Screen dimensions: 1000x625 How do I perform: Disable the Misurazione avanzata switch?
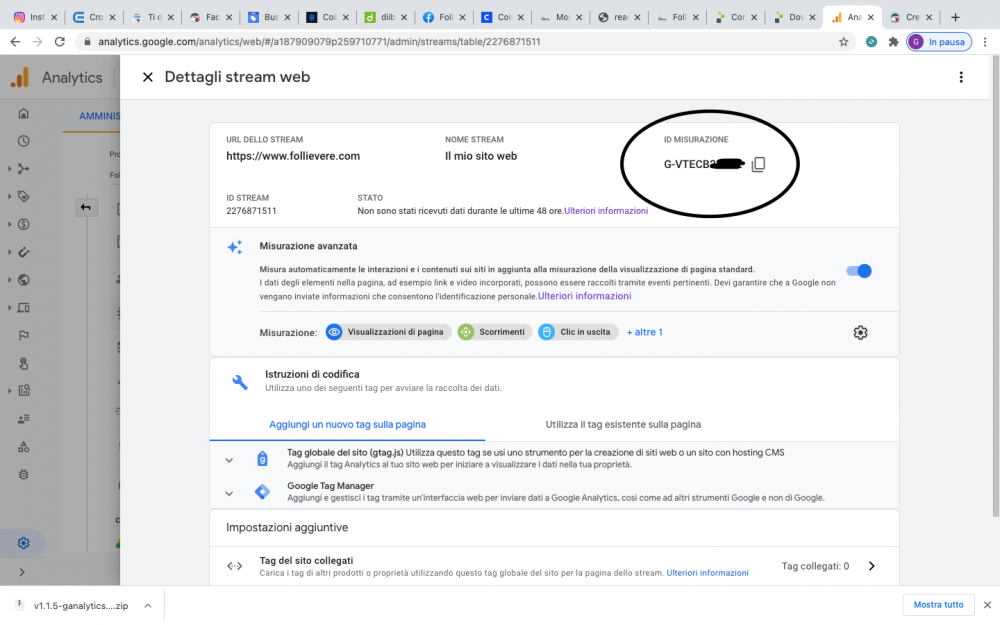coord(858,271)
